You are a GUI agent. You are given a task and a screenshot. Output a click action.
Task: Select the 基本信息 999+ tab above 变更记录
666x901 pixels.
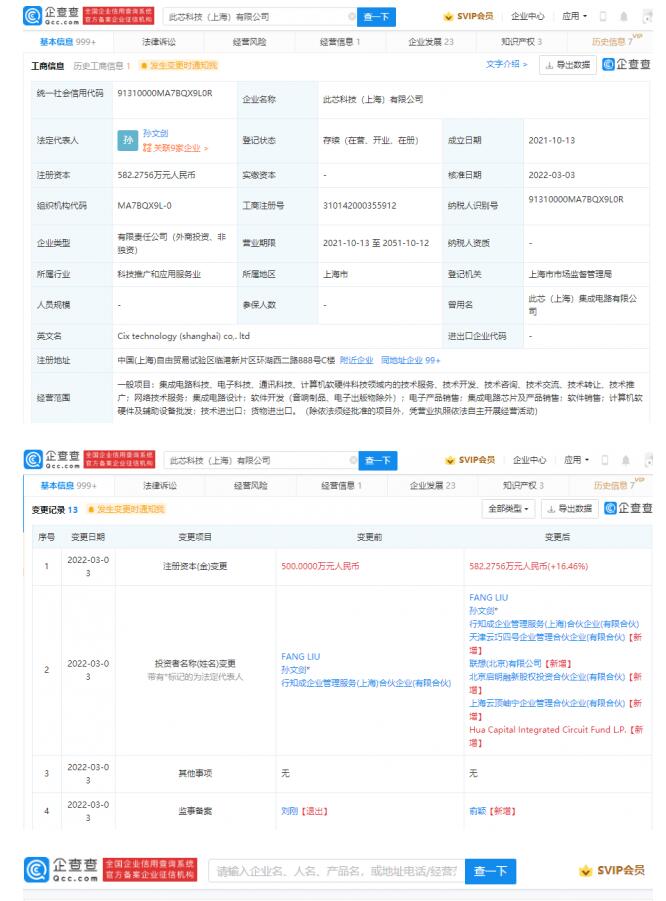pos(68,486)
